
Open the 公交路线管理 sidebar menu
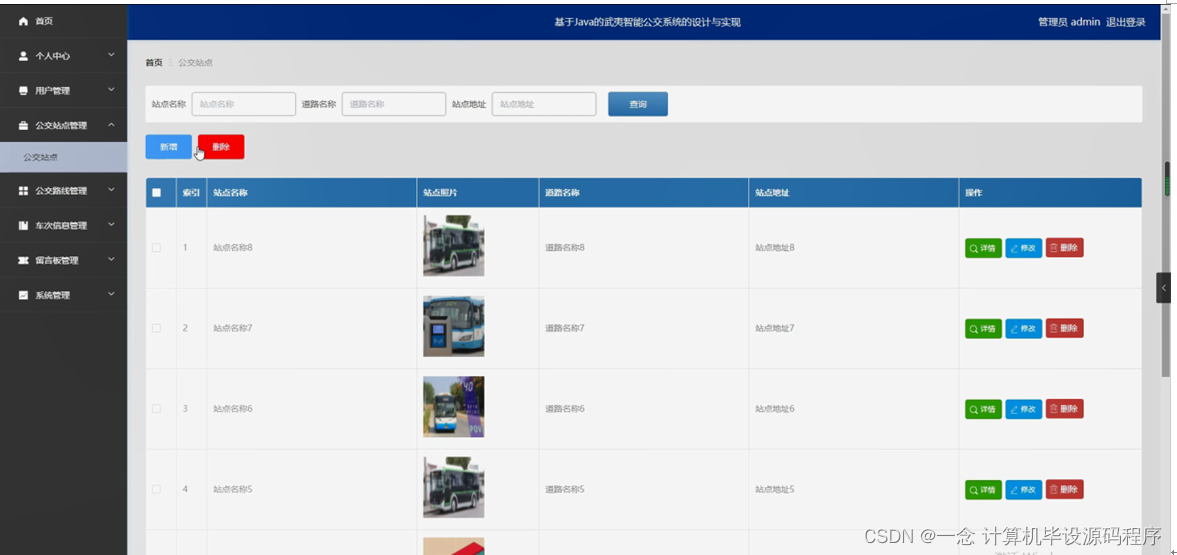64,191
